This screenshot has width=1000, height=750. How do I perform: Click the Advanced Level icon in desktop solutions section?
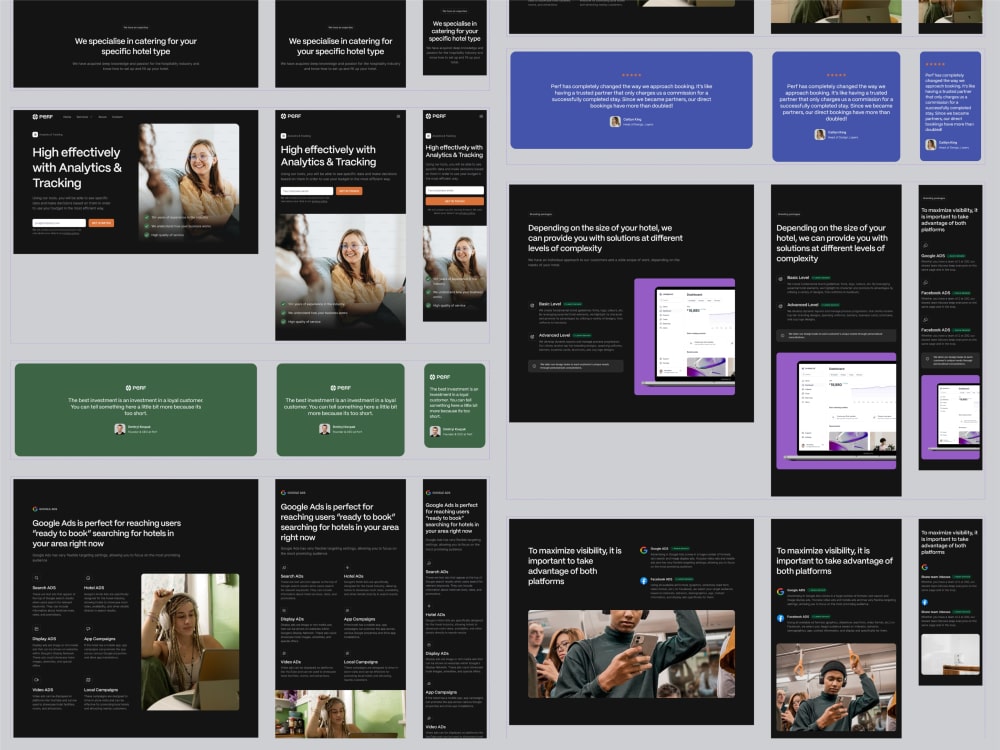point(532,336)
